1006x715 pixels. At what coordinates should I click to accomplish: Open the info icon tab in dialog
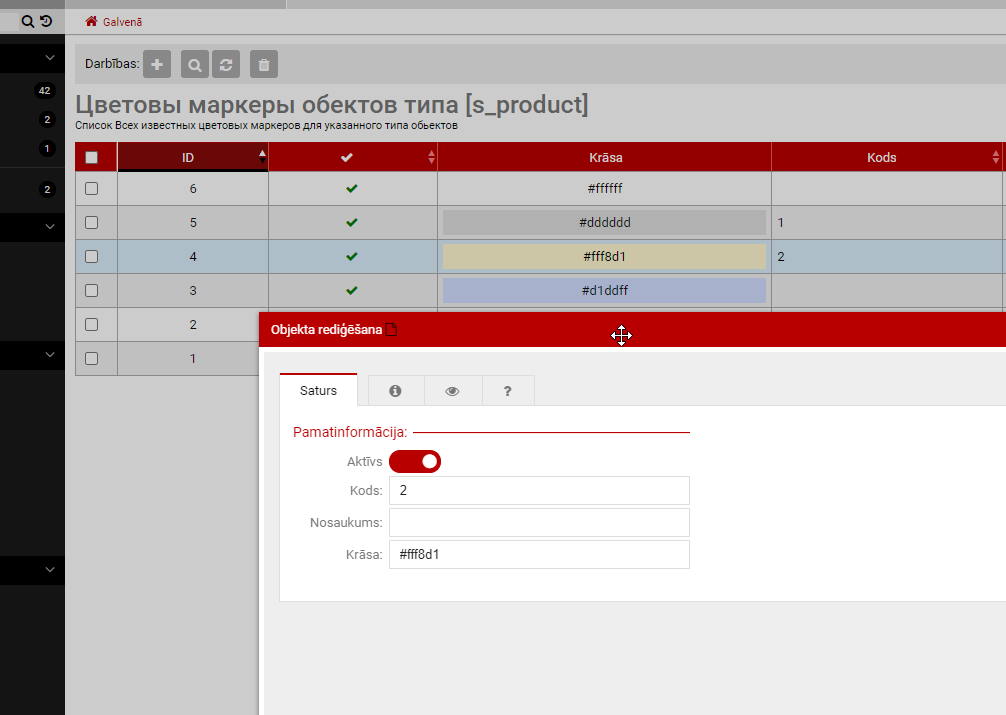coord(395,391)
